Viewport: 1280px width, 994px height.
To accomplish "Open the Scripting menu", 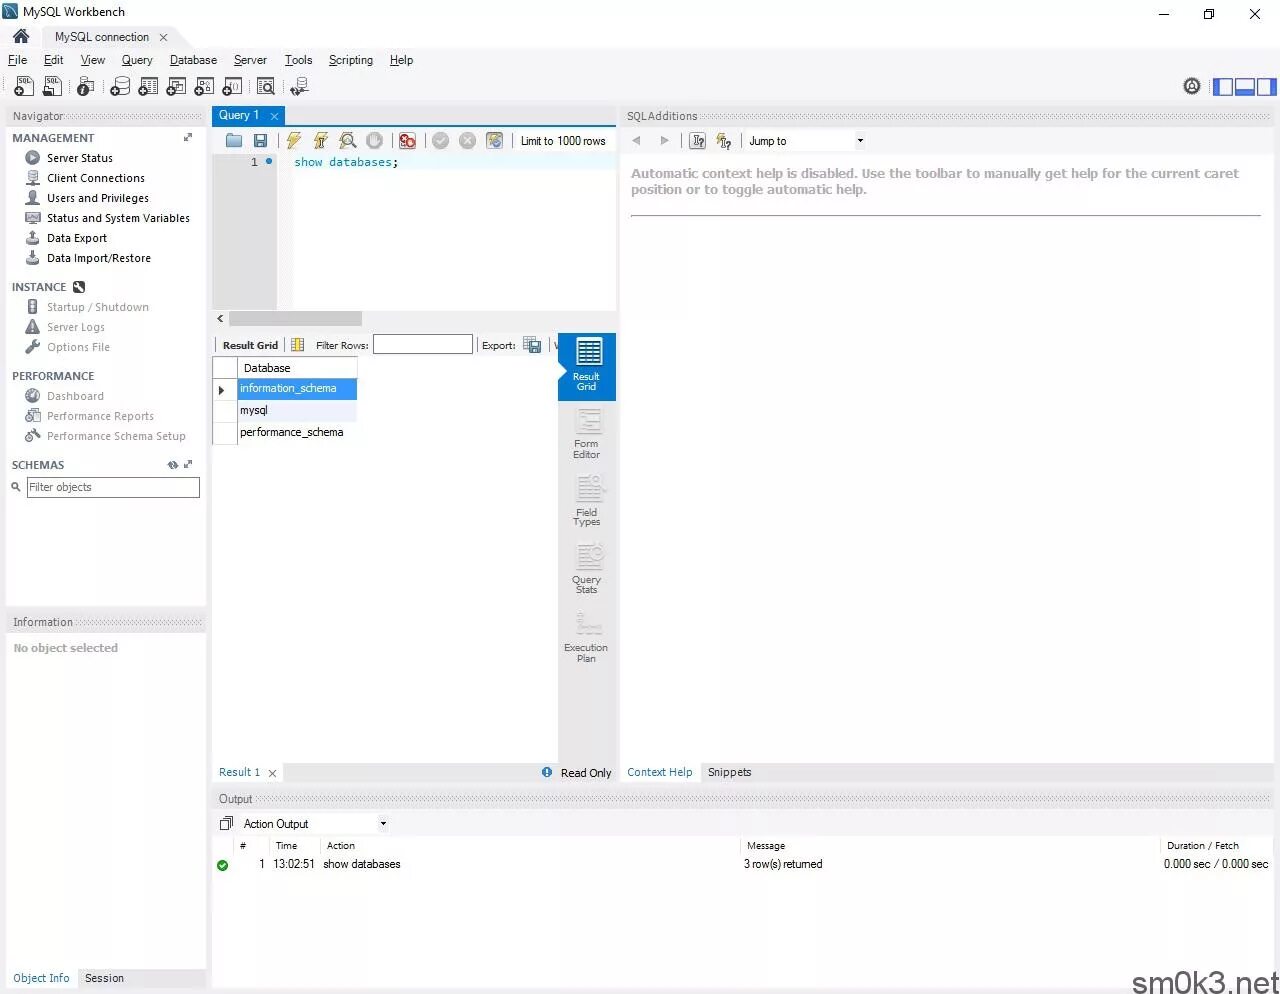I will click(351, 60).
